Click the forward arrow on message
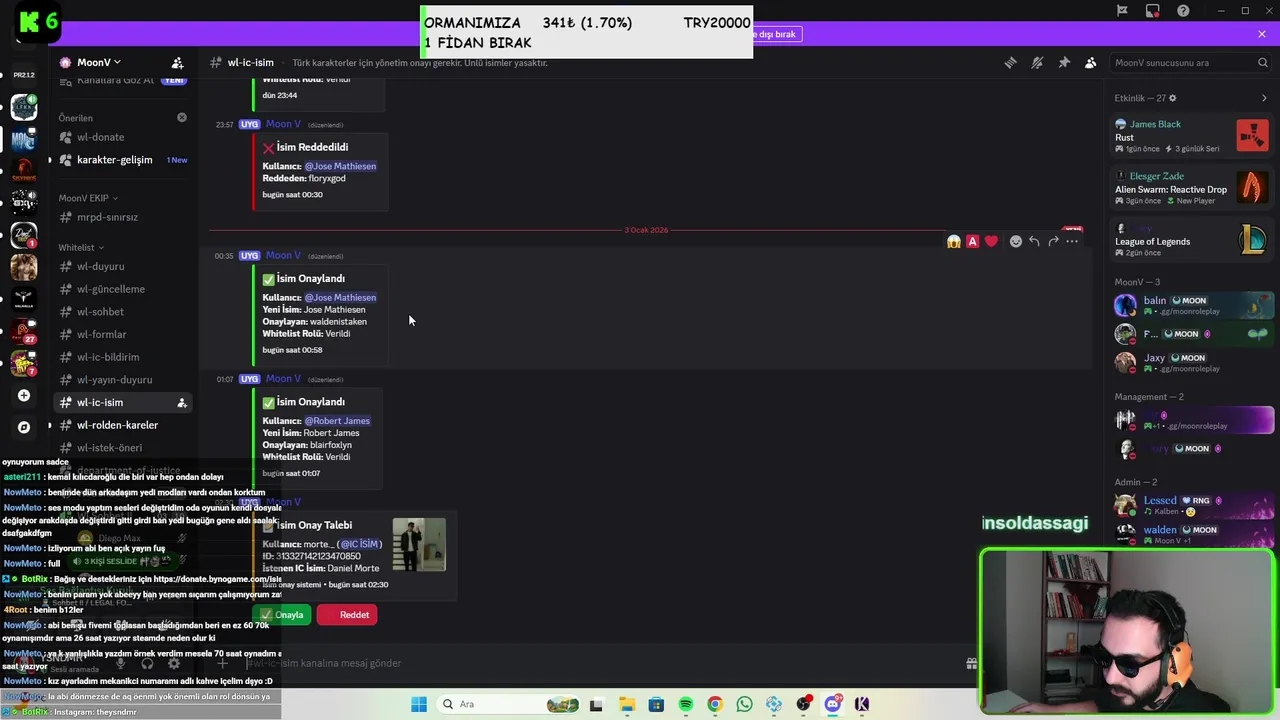This screenshot has height=720, width=1280. [x=1053, y=241]
